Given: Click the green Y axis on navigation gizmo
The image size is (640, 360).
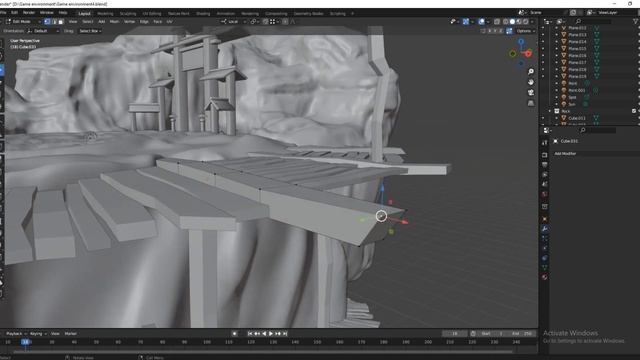Looking at the screenshot, I should pyautogui.click(x=513, y=53).
